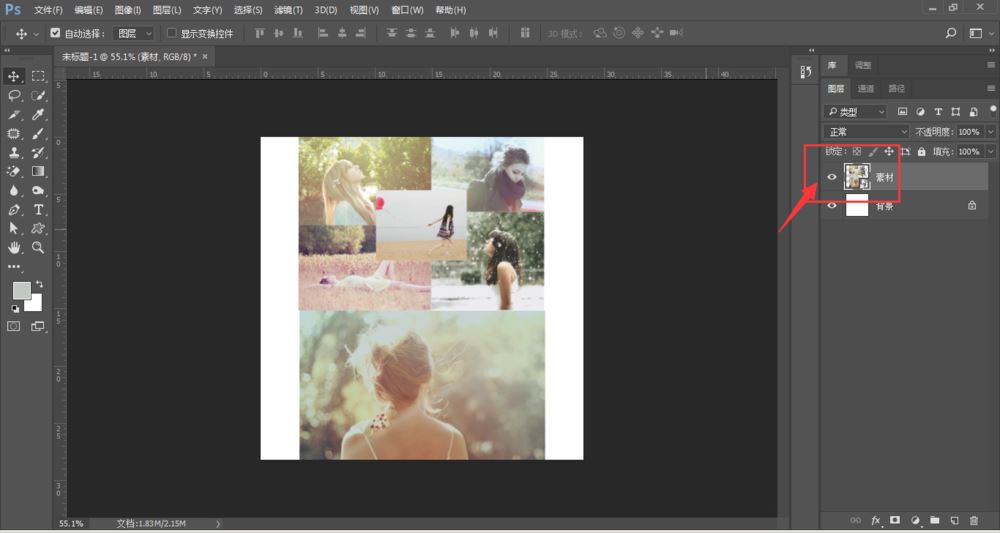Swap foreground and background colors

tap(40, 284)
